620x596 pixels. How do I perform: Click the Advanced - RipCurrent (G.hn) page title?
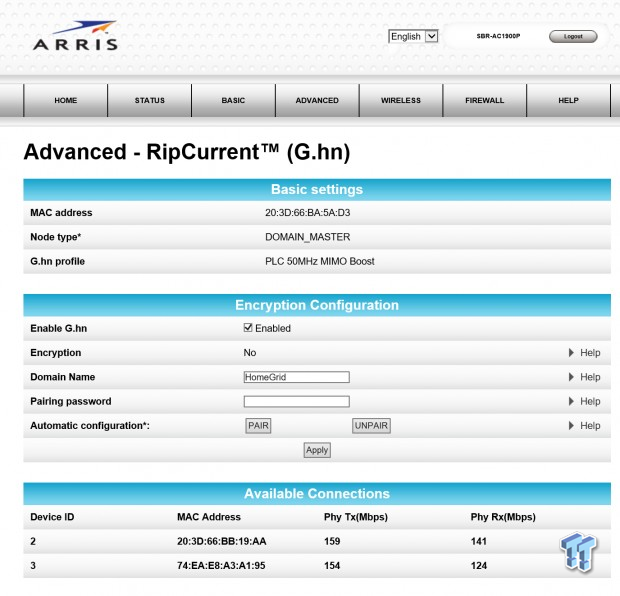[x=187, y=152]
